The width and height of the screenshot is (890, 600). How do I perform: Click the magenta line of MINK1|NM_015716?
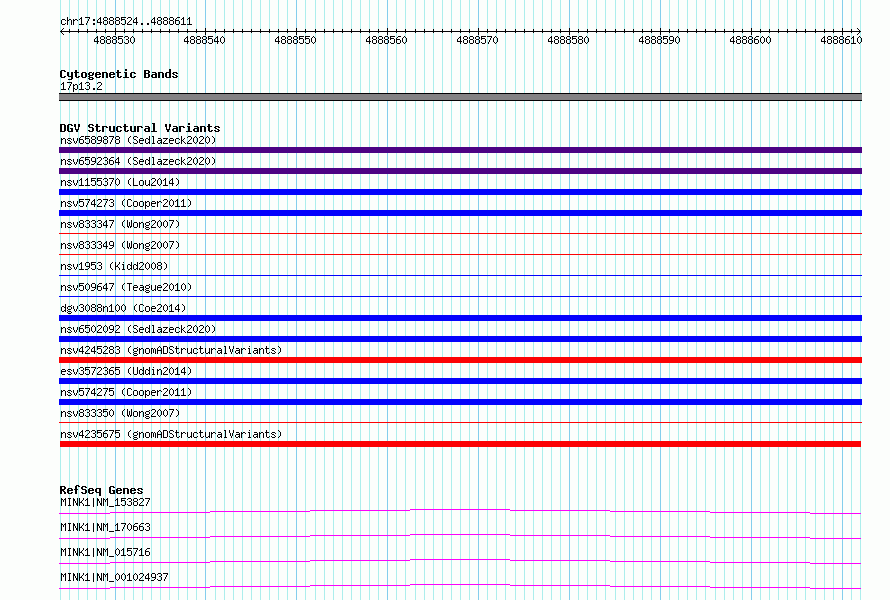point(460,560)
